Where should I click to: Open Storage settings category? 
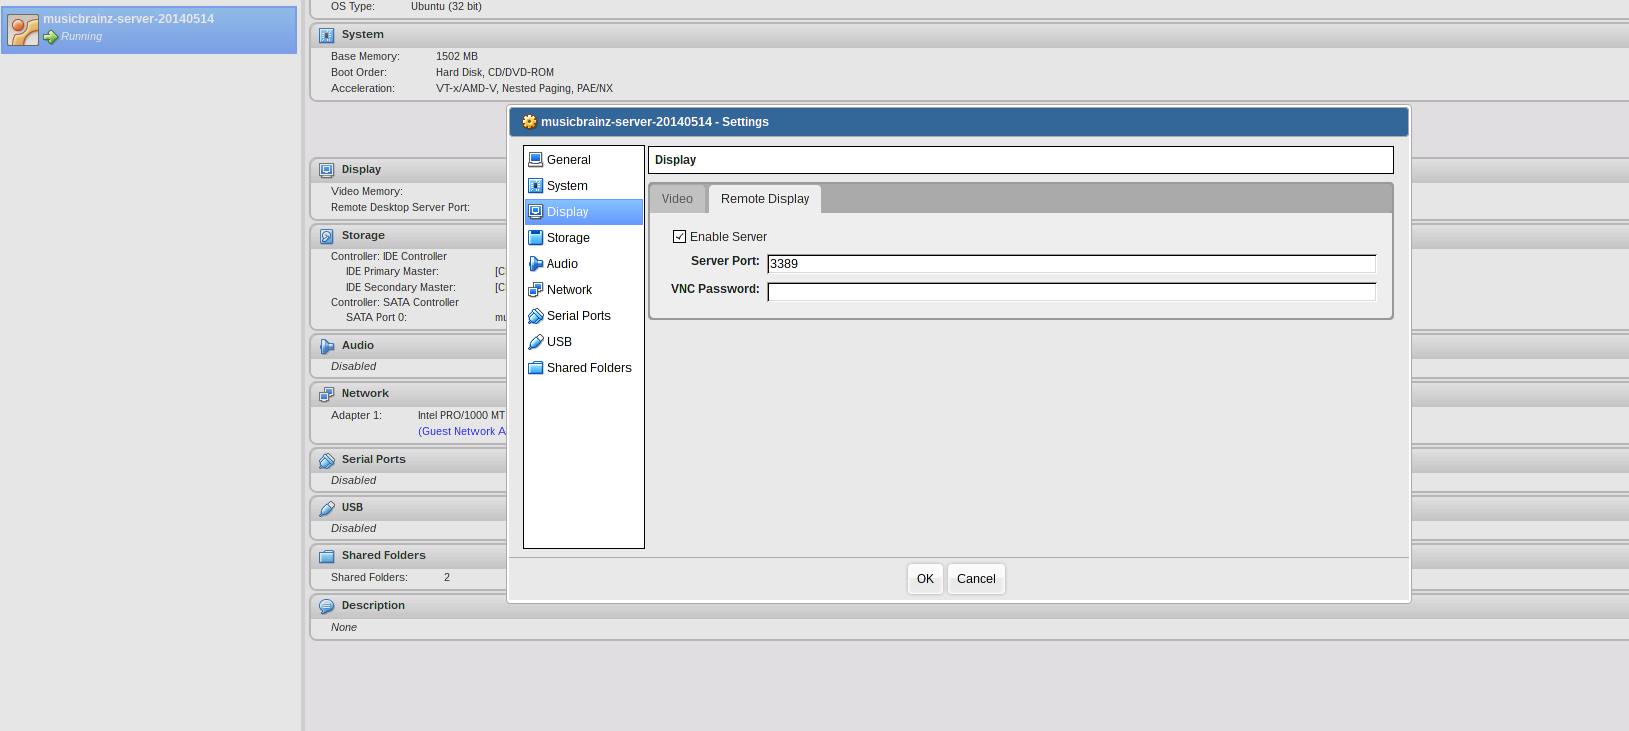584,238
